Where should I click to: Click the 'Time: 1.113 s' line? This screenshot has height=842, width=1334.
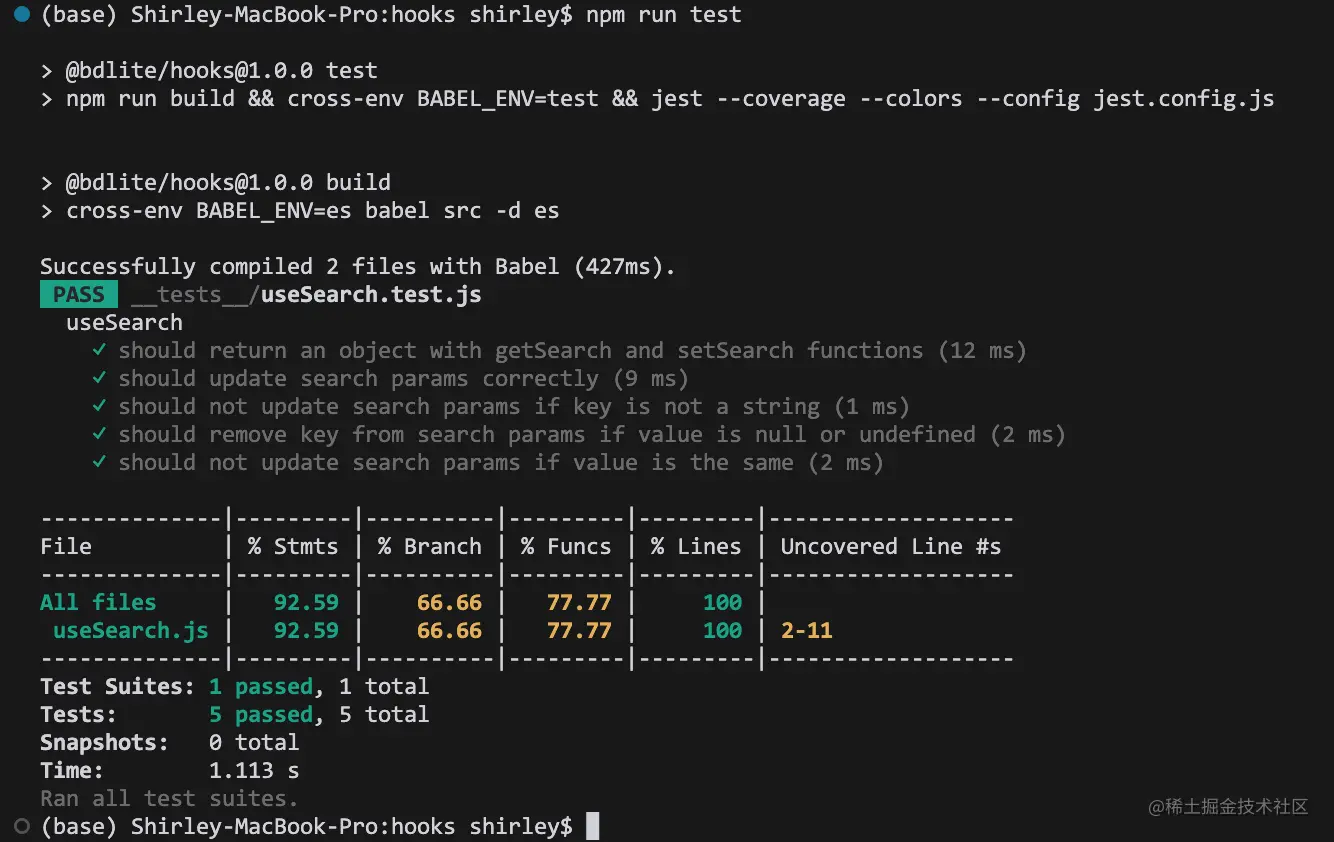[x=170, y=770]
